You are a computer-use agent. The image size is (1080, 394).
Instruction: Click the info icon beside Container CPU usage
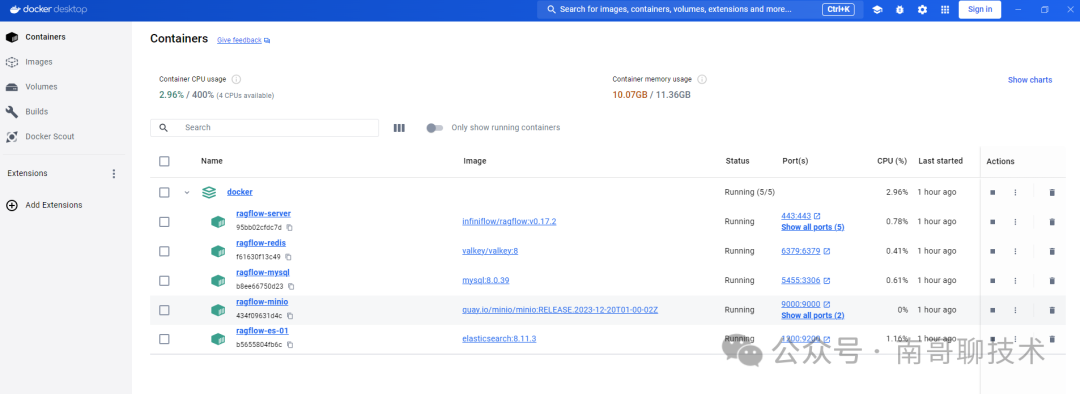236,79
